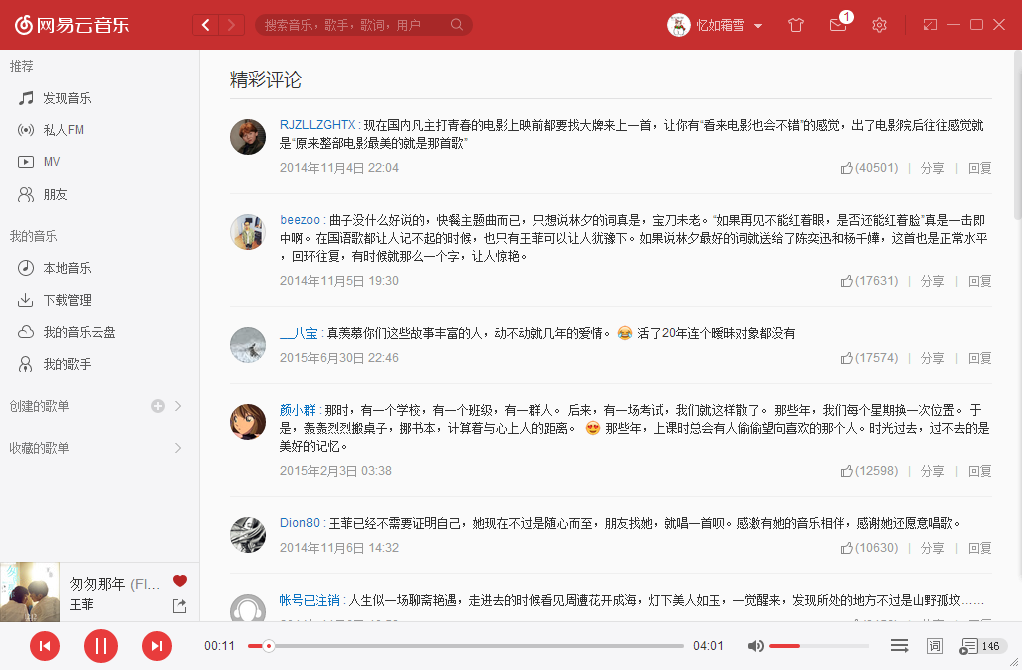This screenshot has height=670, width=1022.
Task: Open the messages envelope icon
Action: [838, 25]
